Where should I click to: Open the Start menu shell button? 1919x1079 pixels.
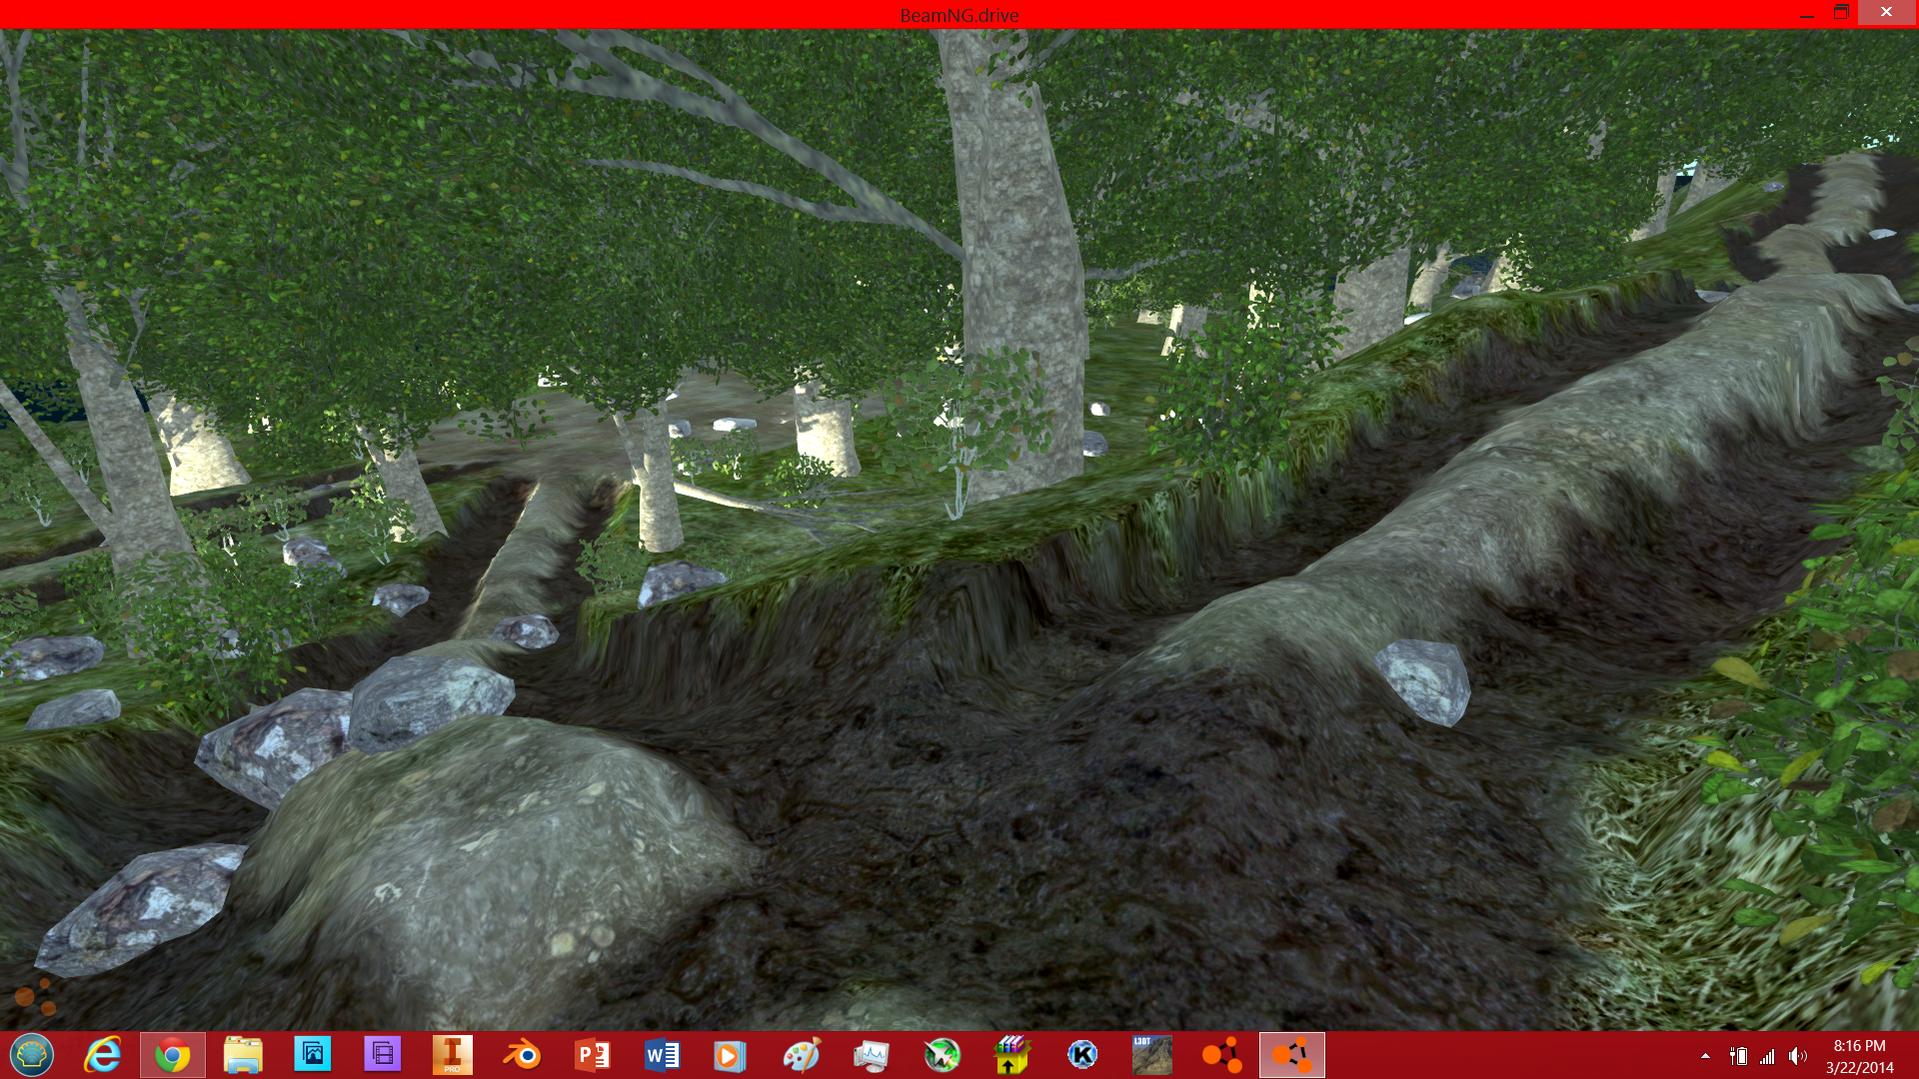pos(32,1055)
